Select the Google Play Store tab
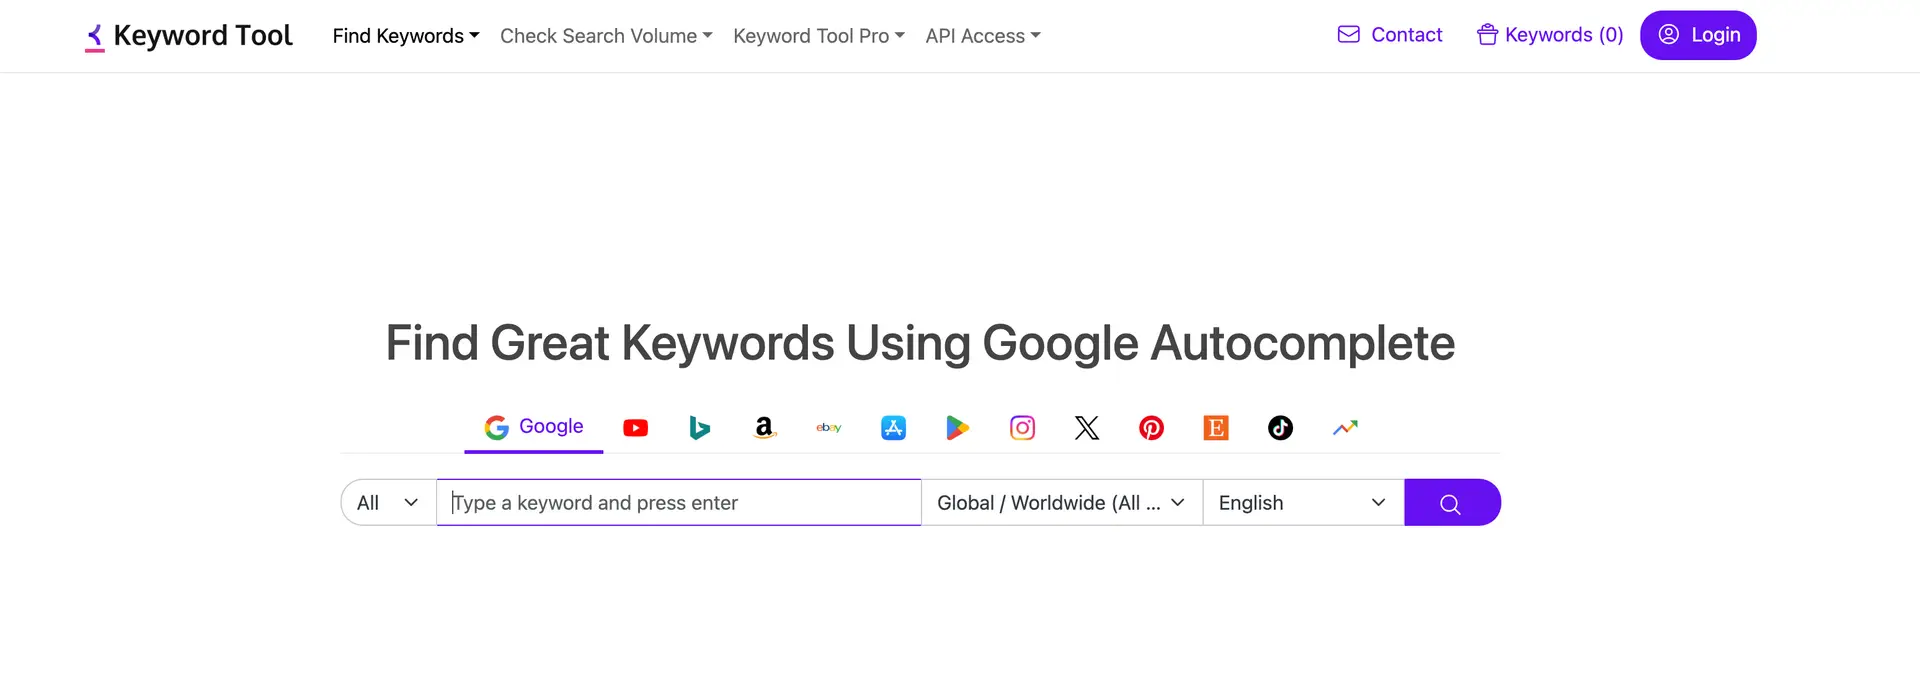 (x=958, y=428)
